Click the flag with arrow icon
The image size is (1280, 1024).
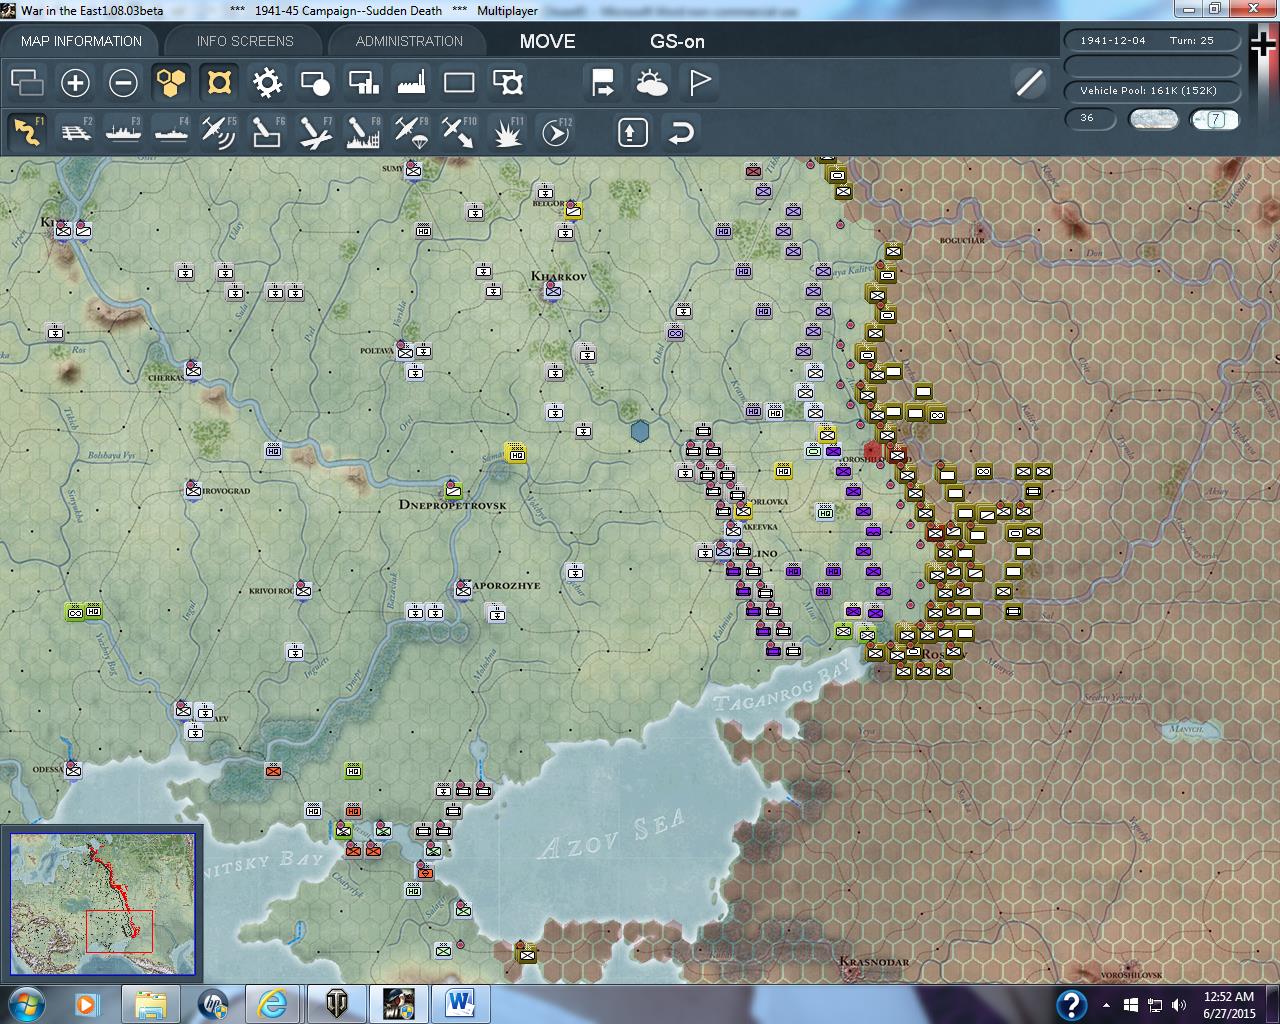click(x=603, y=83)
